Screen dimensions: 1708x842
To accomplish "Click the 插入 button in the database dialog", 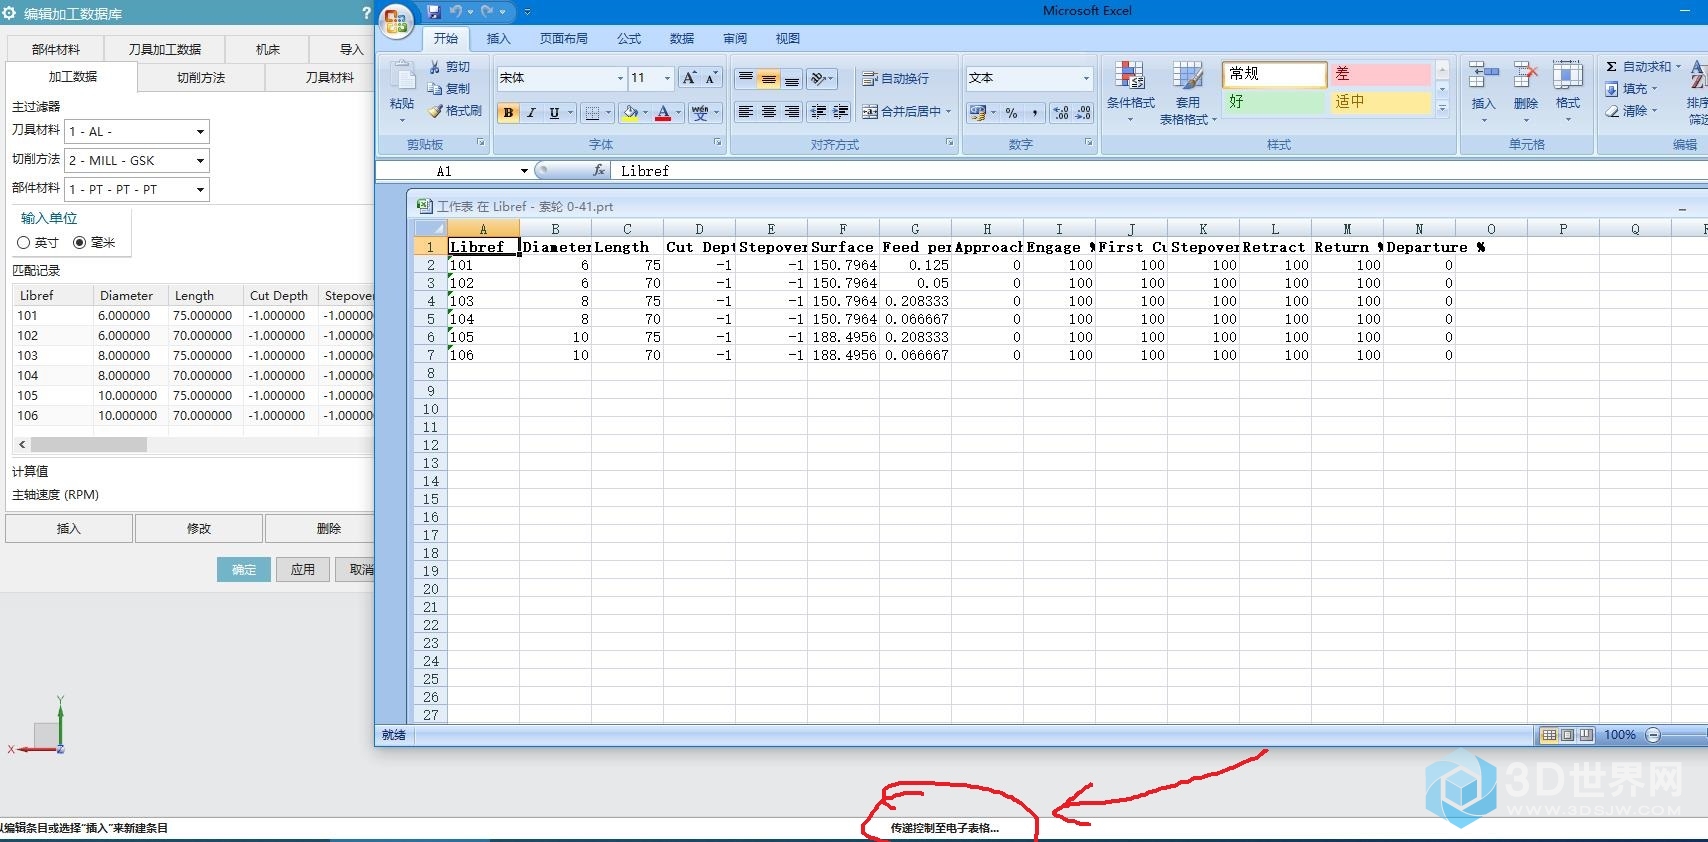I will pos(69,529).
